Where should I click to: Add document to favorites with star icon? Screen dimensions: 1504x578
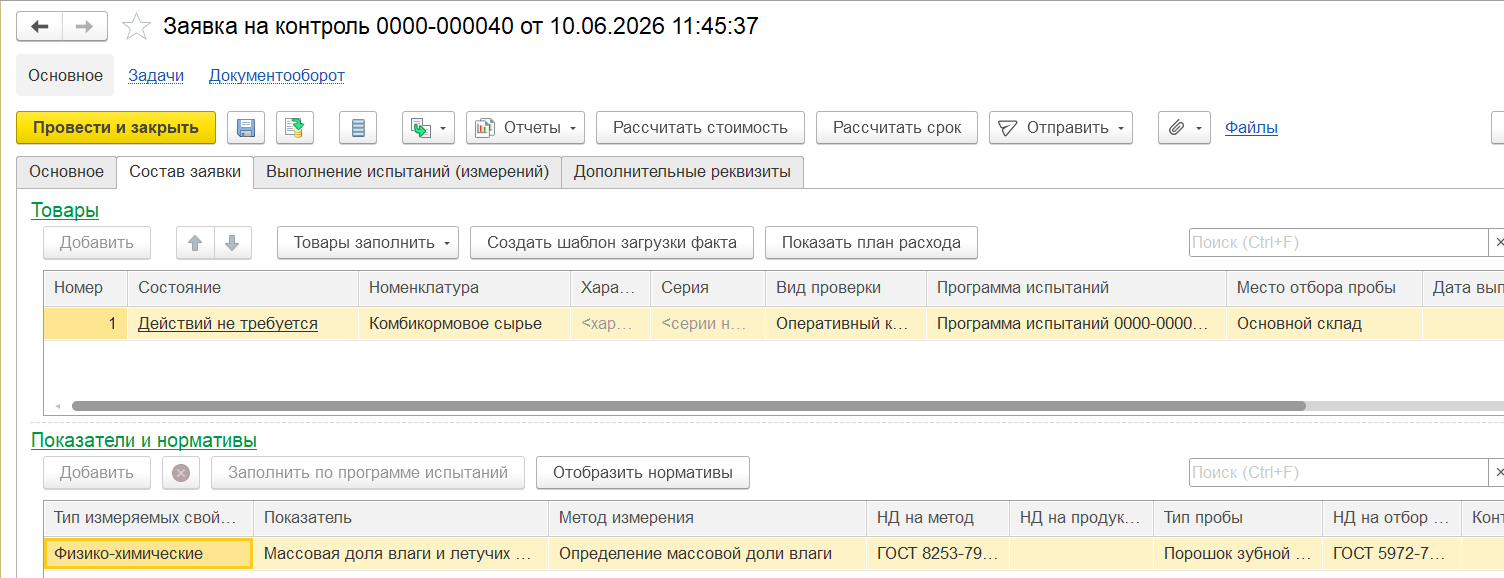click(x=136, y=26)
